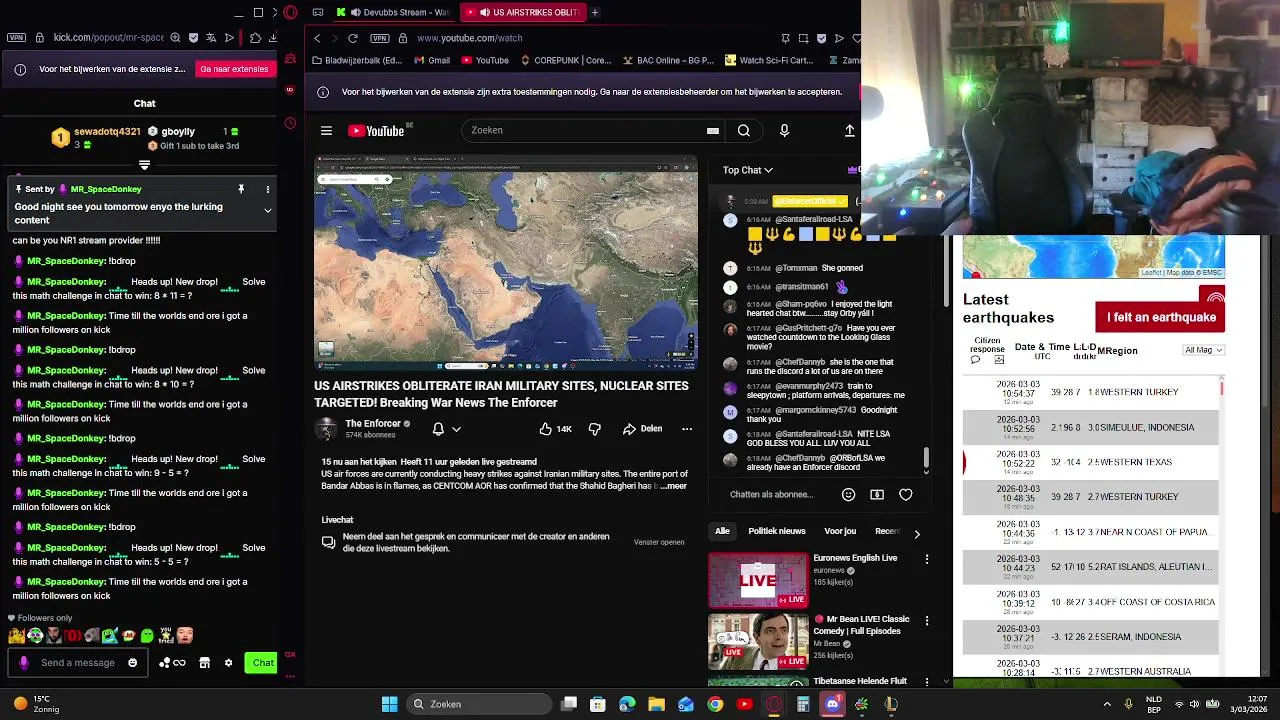Image resolution: width=1280 pixels, height=720 pixels.
Task: Reload the YouTube browser page
Action: 353,38
